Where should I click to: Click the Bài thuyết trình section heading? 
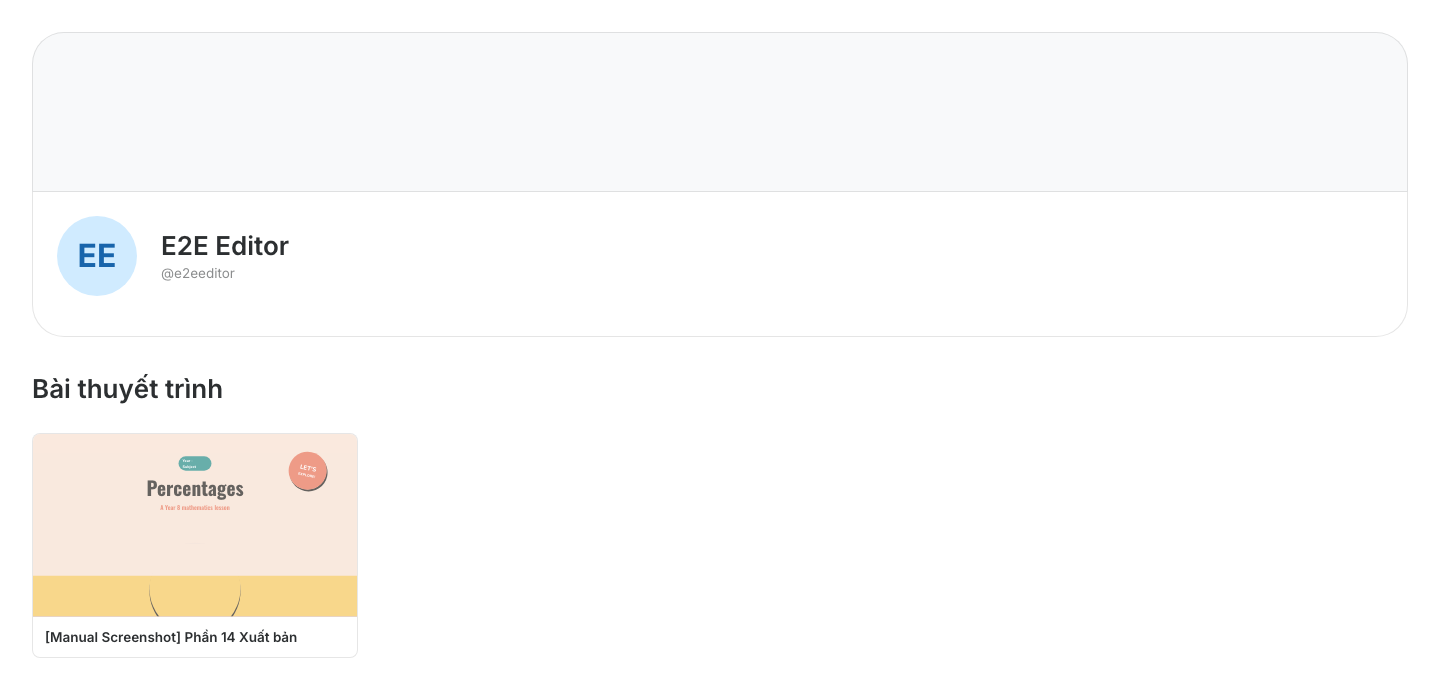pos(127,389)
